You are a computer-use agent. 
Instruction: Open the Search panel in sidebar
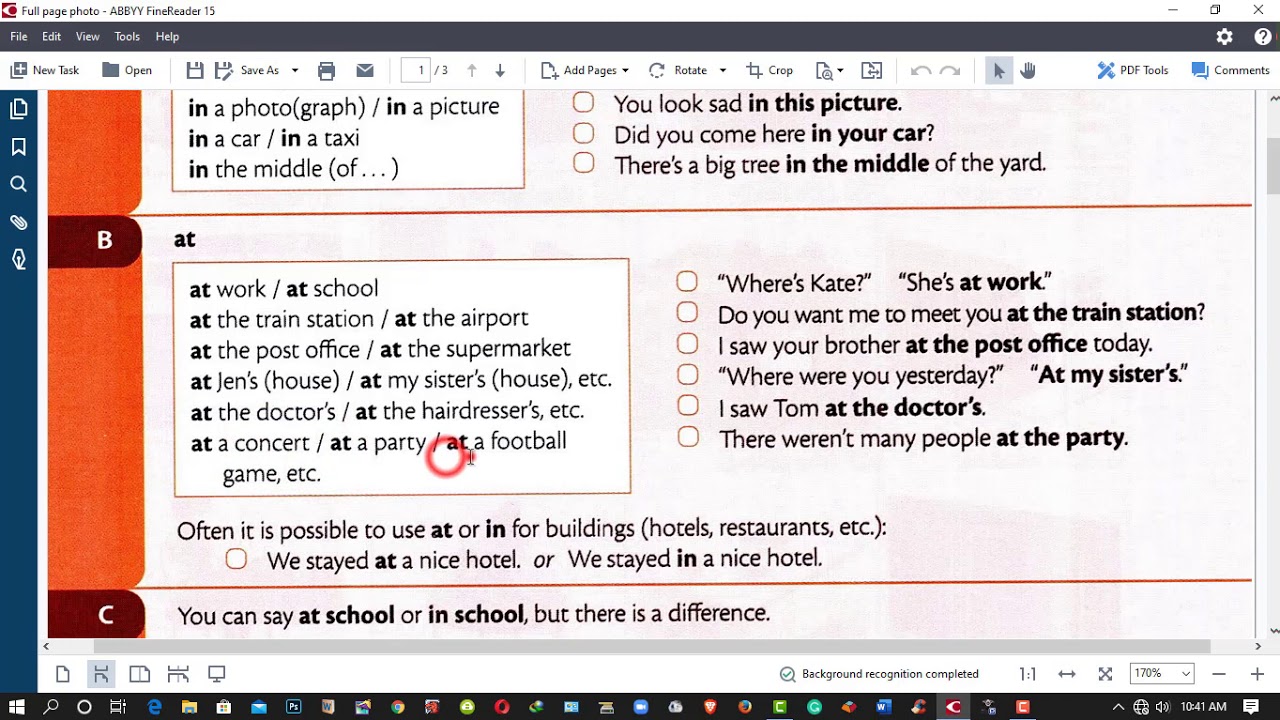pyautogui.click(x=18, y=184)
